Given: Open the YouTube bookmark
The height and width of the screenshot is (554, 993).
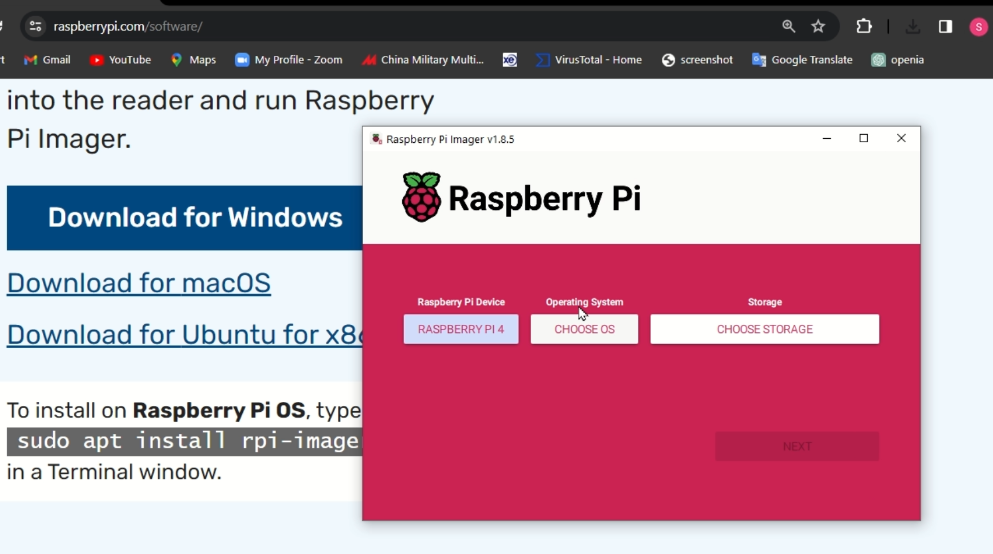Looking at the screenshot, I should [x=120, y=60].
